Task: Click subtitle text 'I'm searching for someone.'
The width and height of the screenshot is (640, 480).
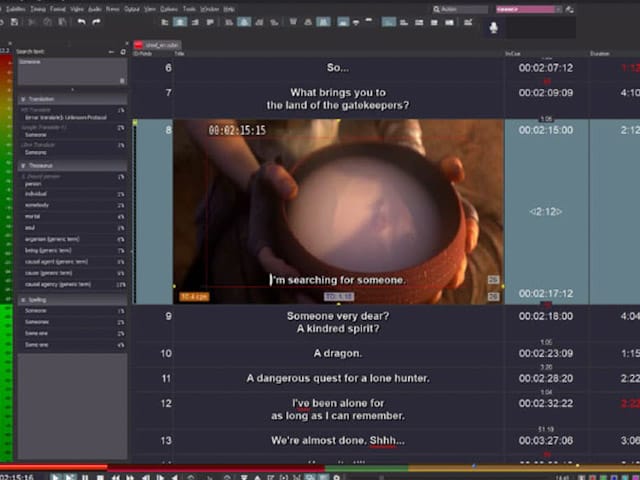Action: pos(338,280)
